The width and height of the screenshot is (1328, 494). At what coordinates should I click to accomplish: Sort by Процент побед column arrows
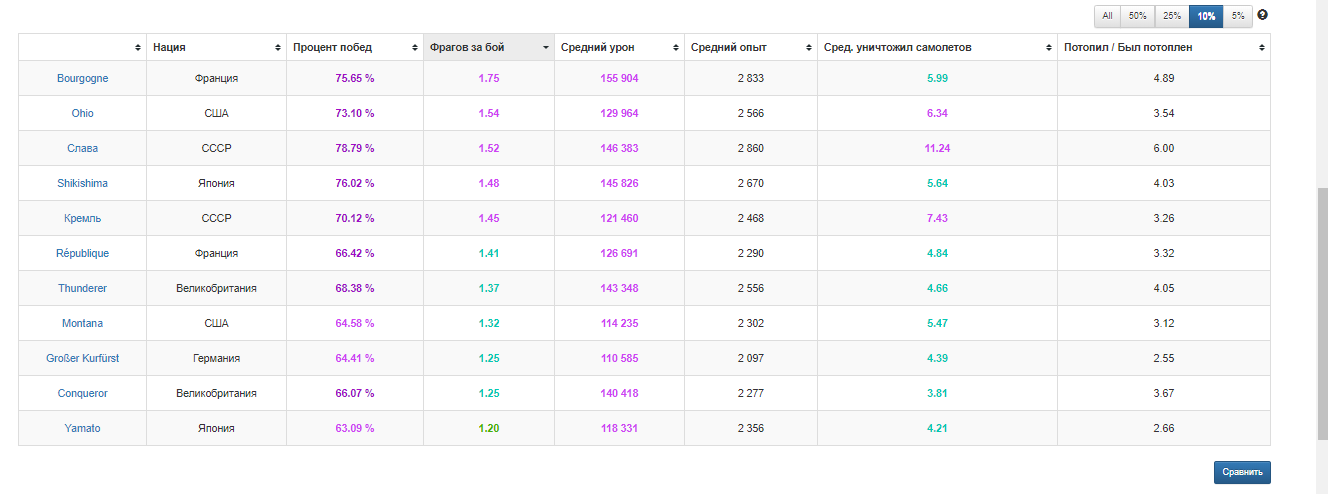pos(414,48)
